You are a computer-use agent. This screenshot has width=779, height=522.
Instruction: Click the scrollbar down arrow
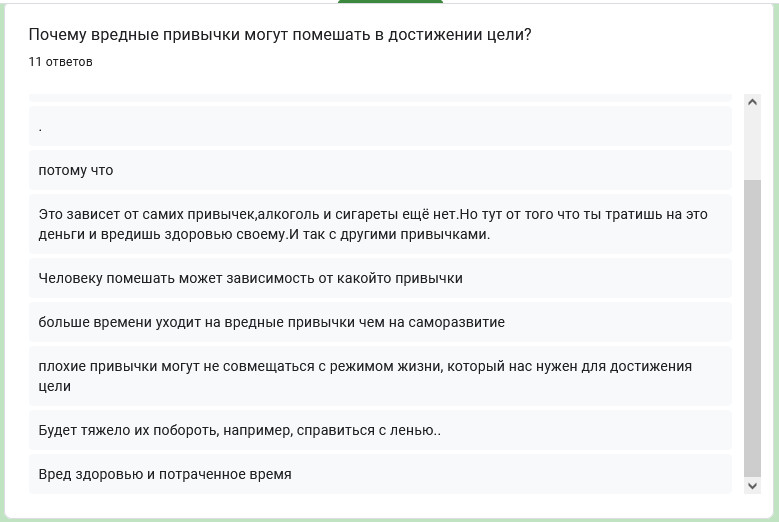pos(752,486)
